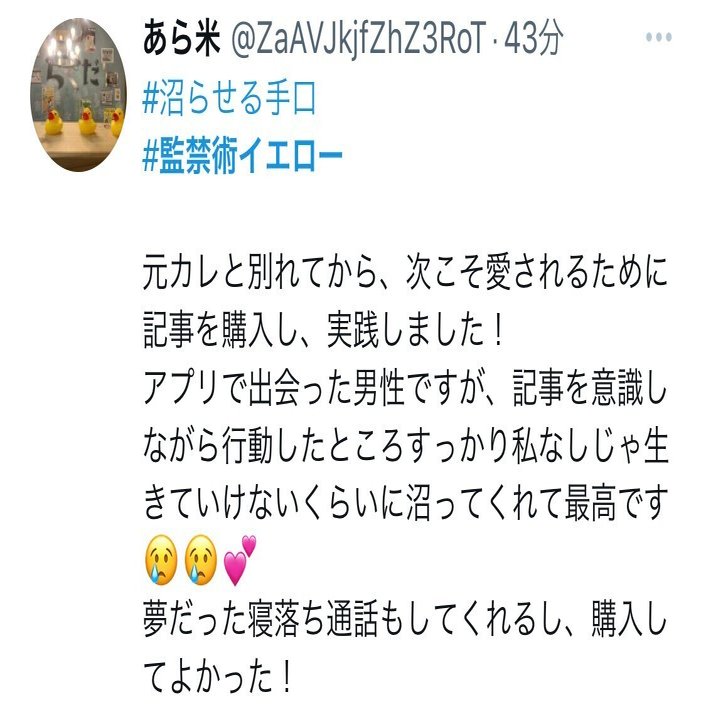Open the あら米 display name profile

coord(181,38)
